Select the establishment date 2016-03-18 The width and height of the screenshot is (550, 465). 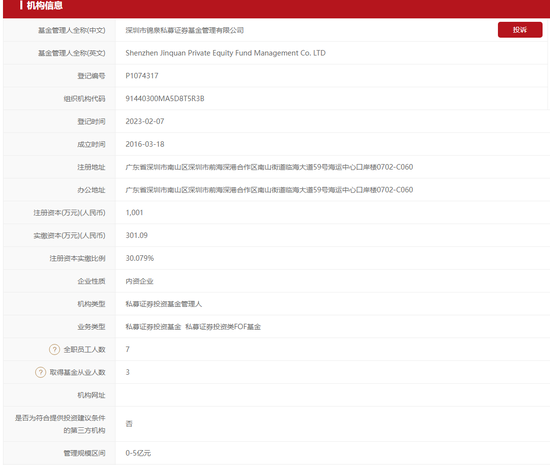[x=145, y=144]
